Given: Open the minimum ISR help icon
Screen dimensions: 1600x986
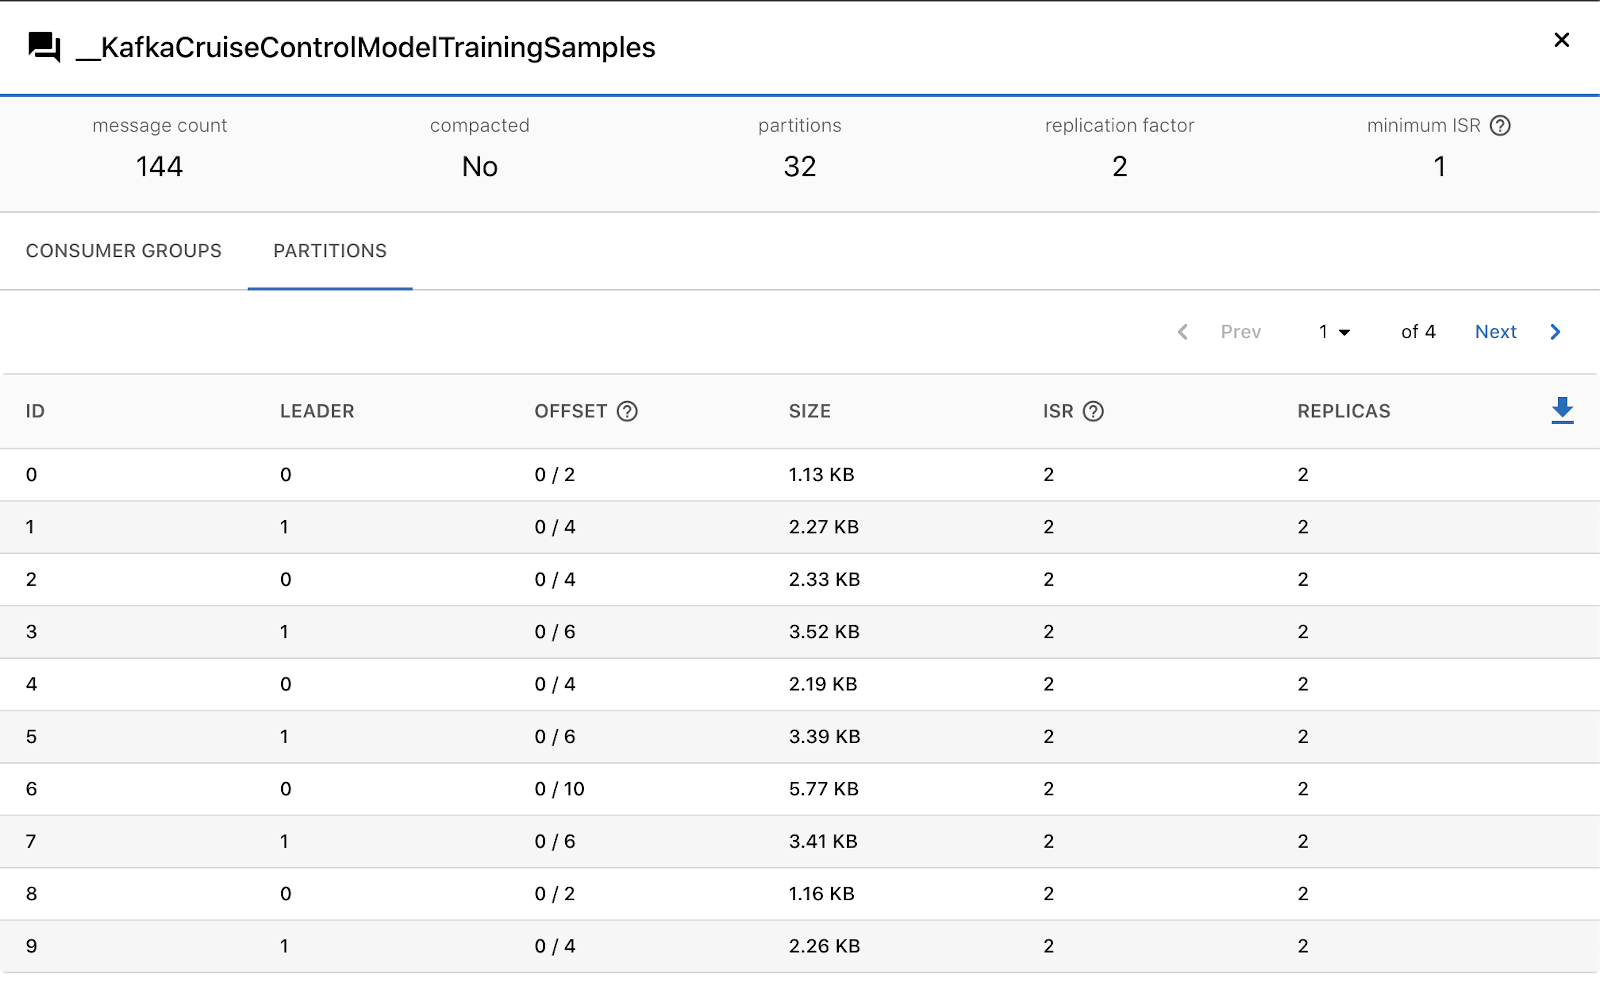Looking at the screenshot, I should (1500, 126).
